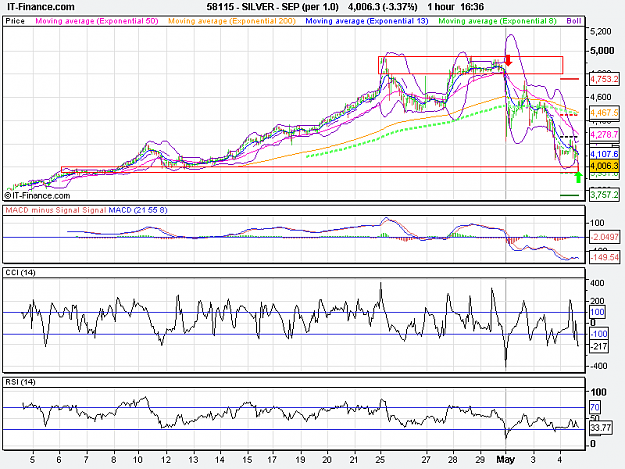Select Moving average (Exponential 50) legend entry
The image size is (625, 469).
click(97, 21)
